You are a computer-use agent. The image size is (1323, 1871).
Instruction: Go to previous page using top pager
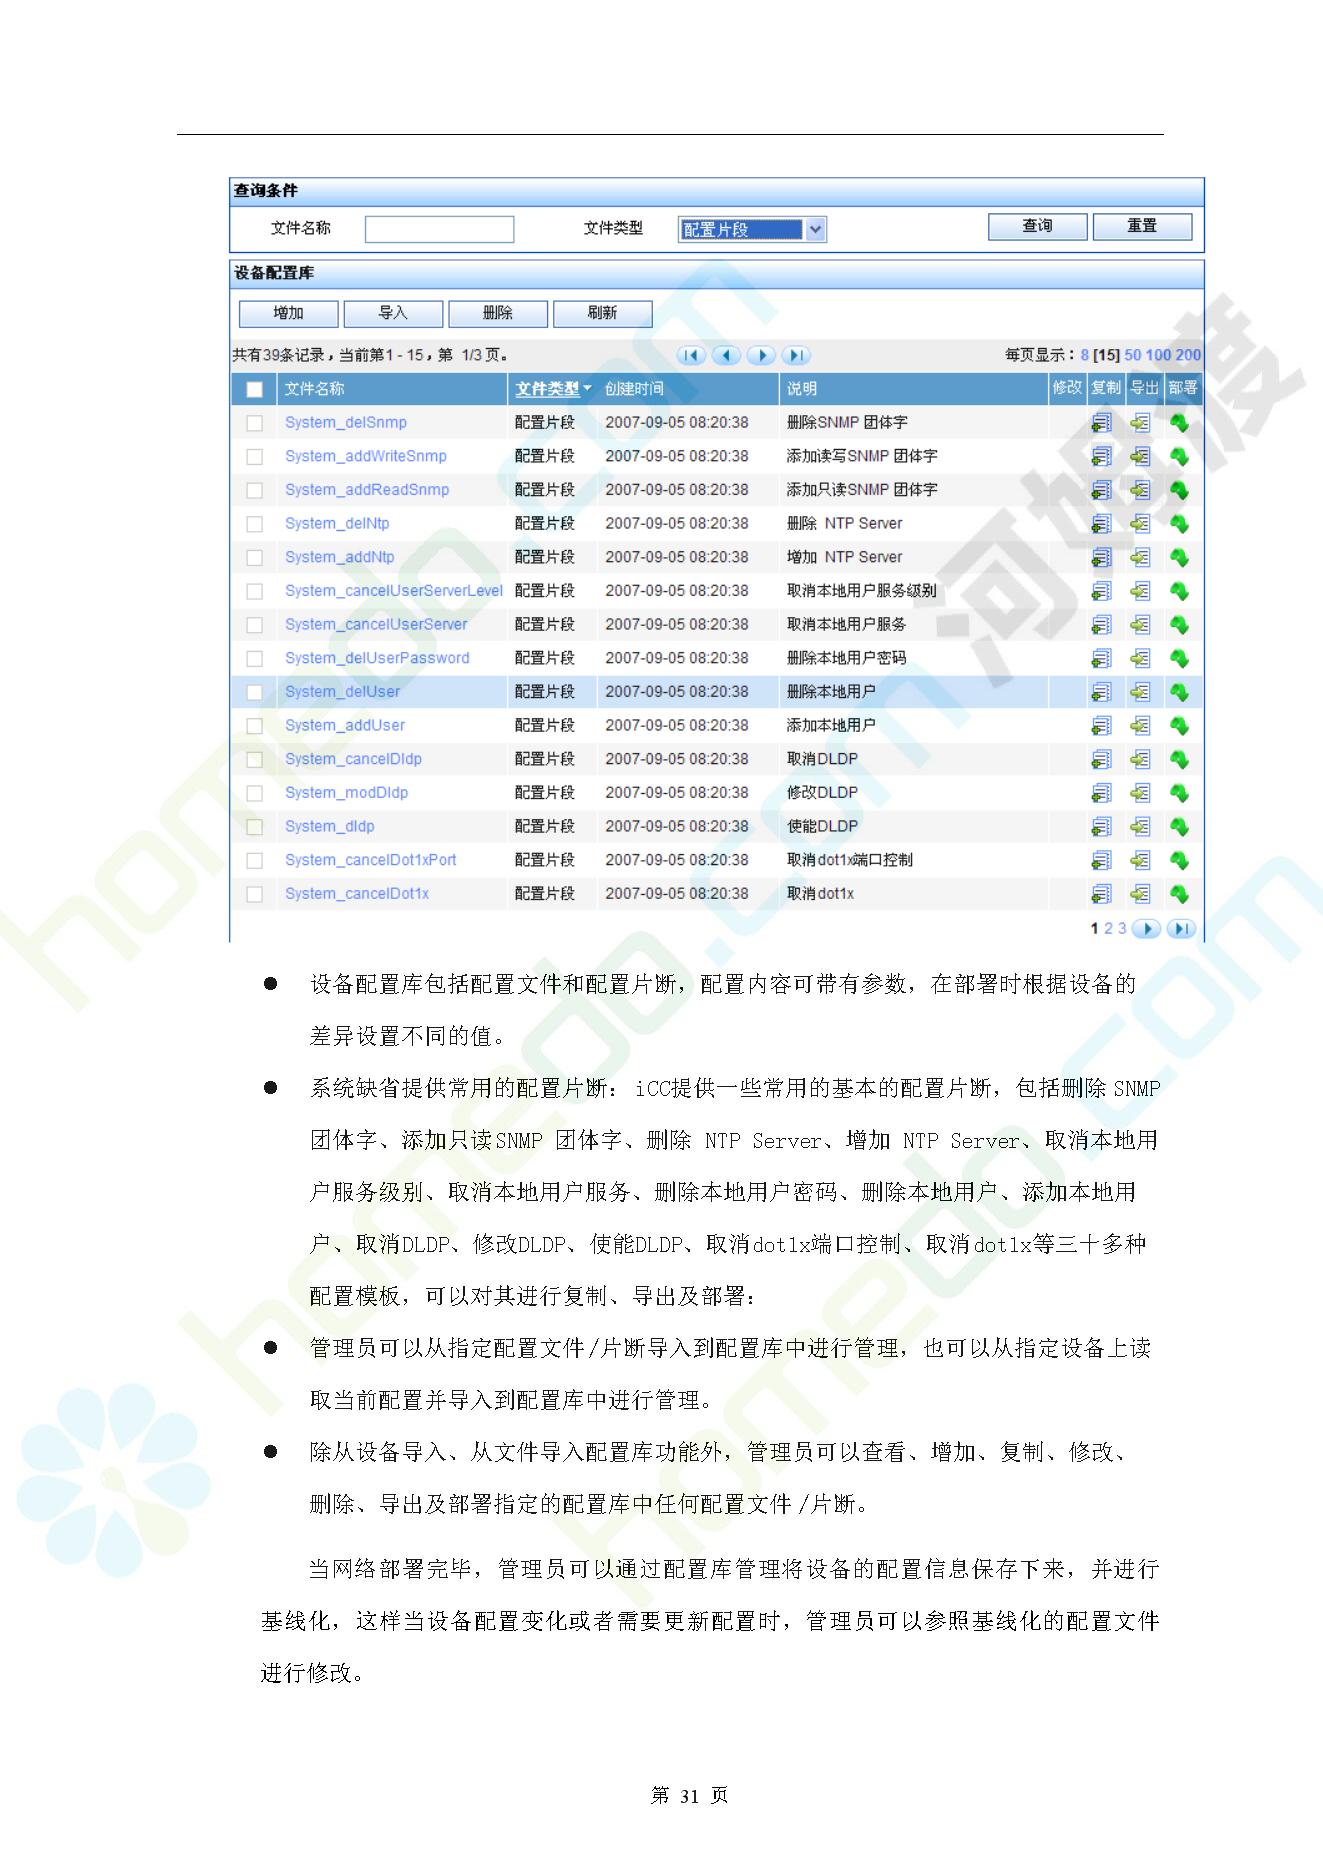click(726, 355)
